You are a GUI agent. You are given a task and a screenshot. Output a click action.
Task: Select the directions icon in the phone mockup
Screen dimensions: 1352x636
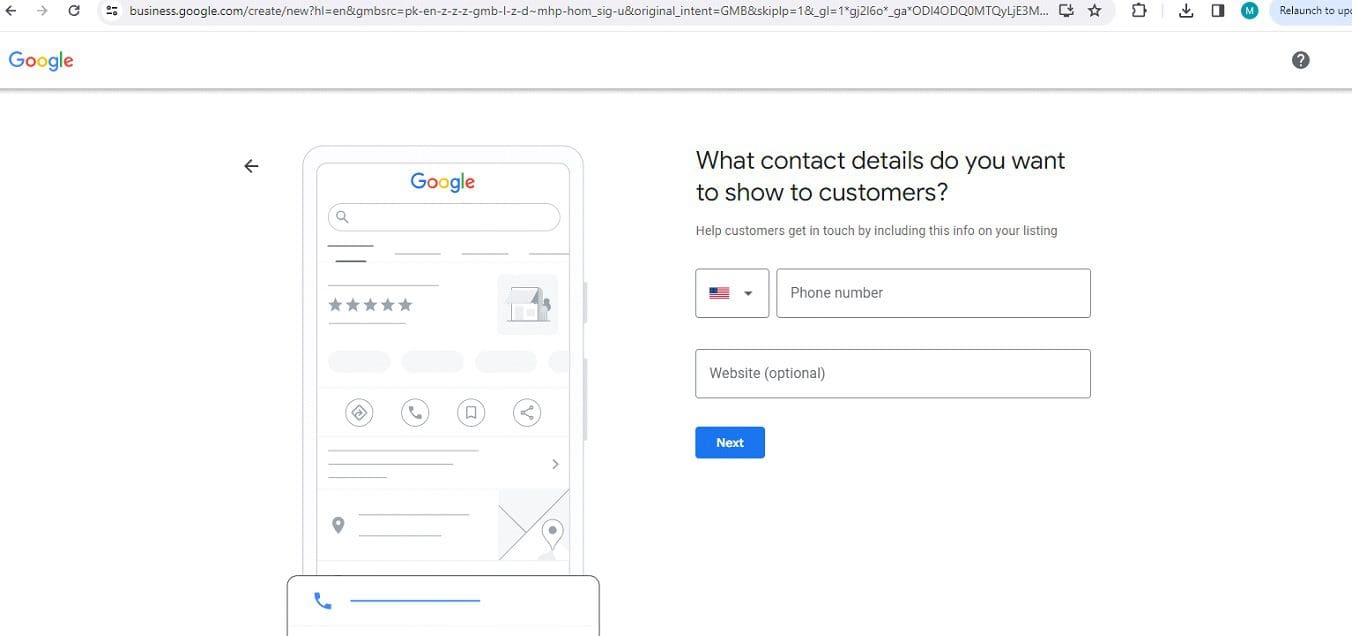[x=359, y=412]
